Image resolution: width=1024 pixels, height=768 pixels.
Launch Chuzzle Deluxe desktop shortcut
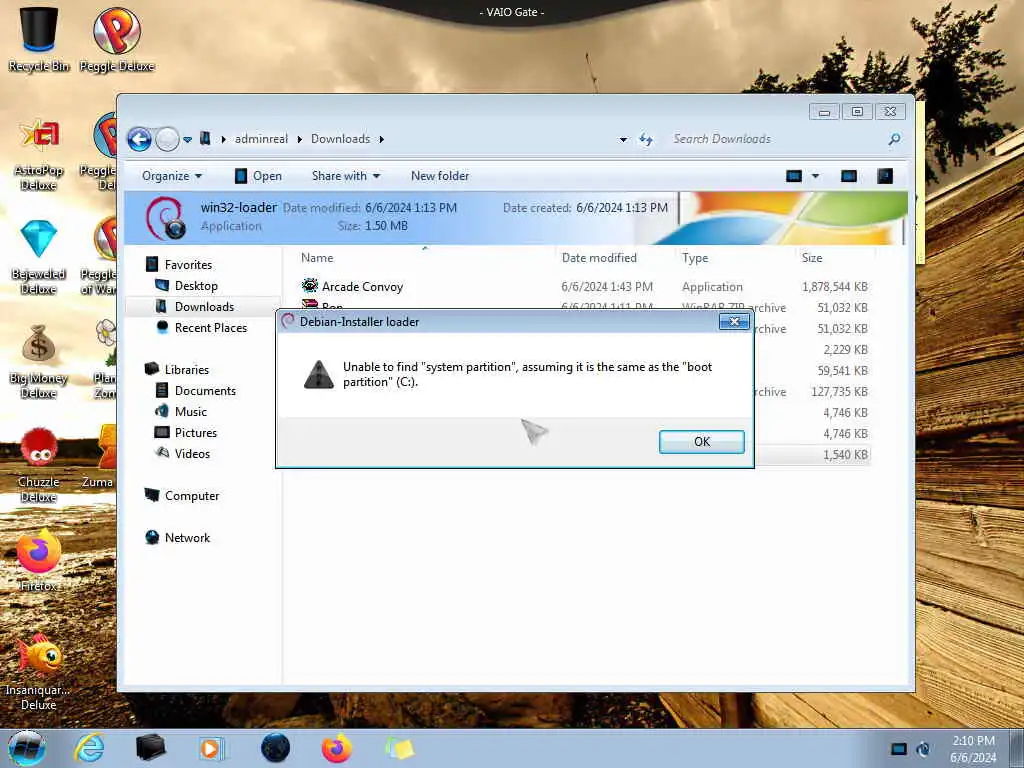(x=39, y=464)
